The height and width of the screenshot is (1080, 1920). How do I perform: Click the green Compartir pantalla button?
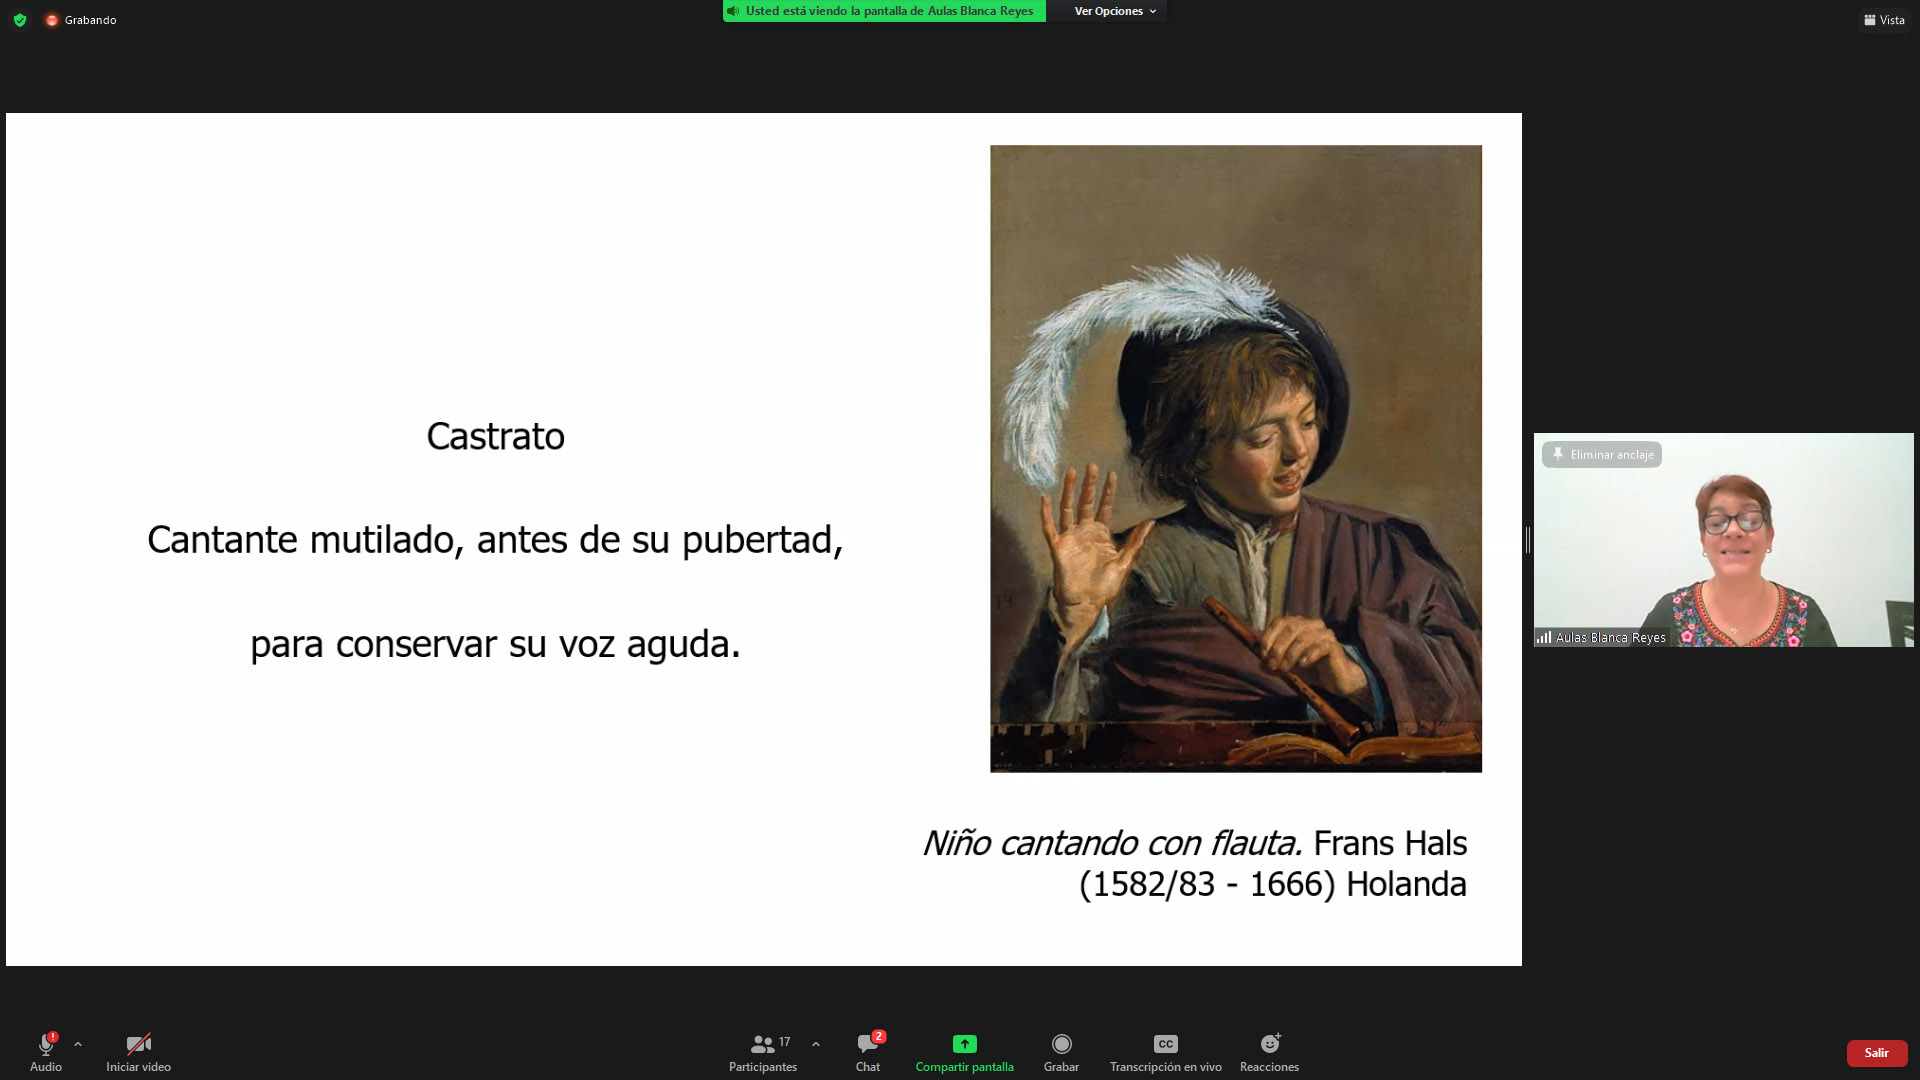964,1051
